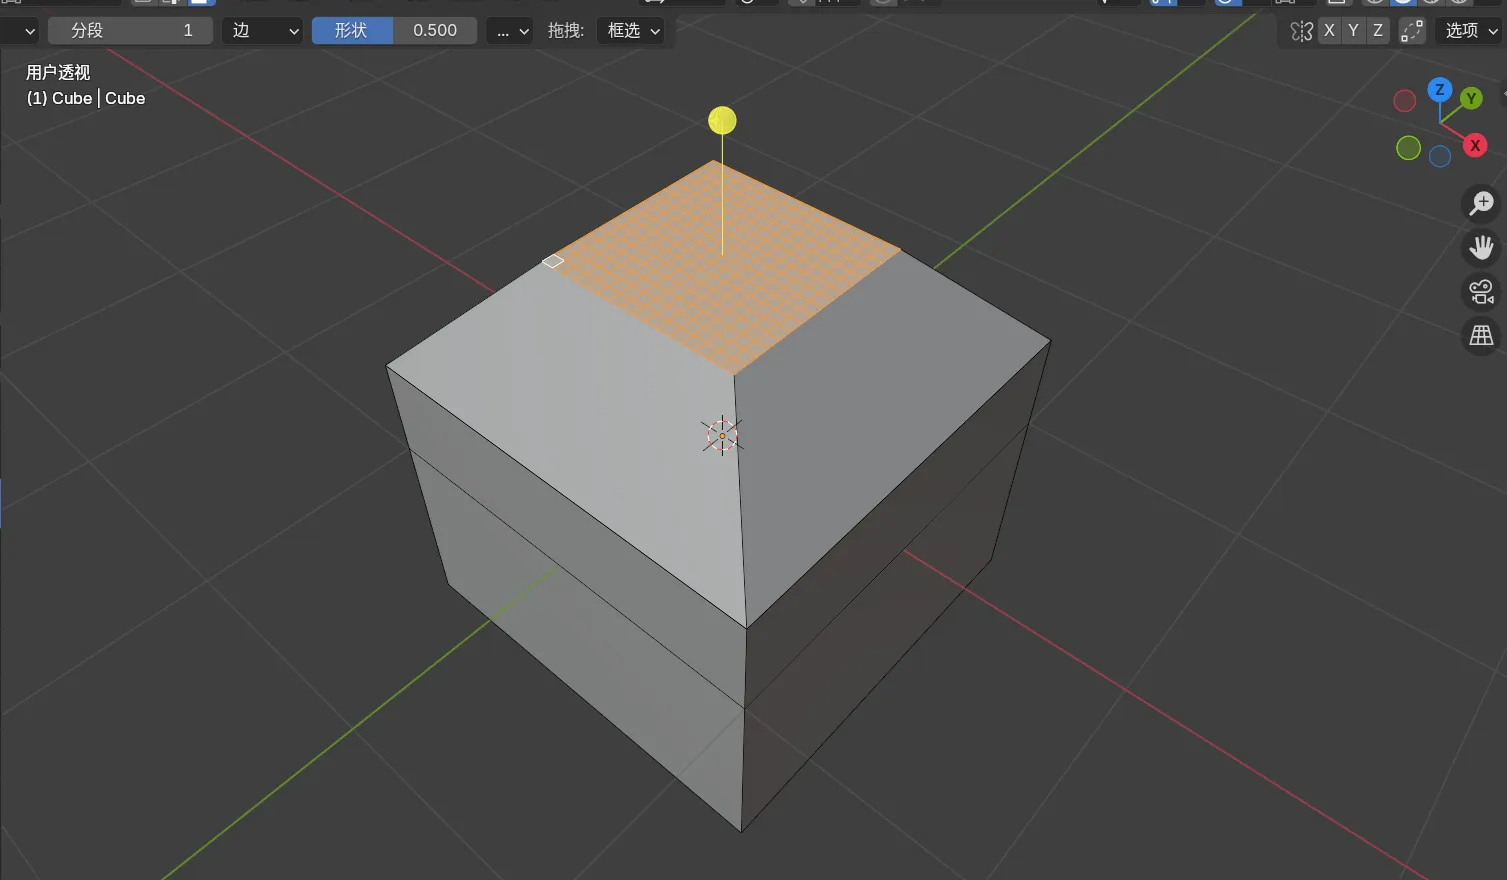Open the 框选 drag mode dropdown

[x=634, y=31]
